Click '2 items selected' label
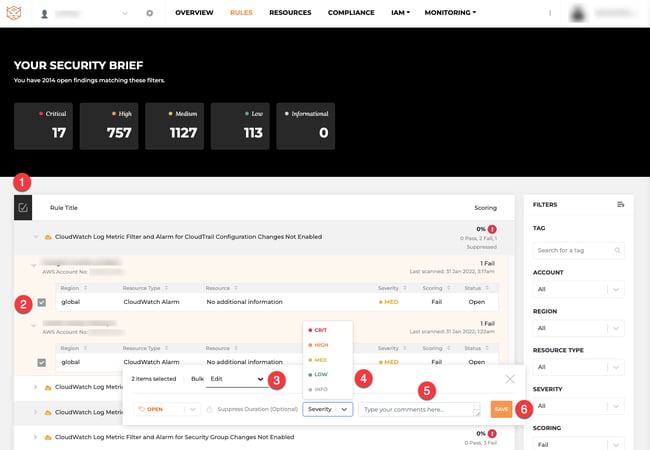The image size is (650, 450). 154,379
